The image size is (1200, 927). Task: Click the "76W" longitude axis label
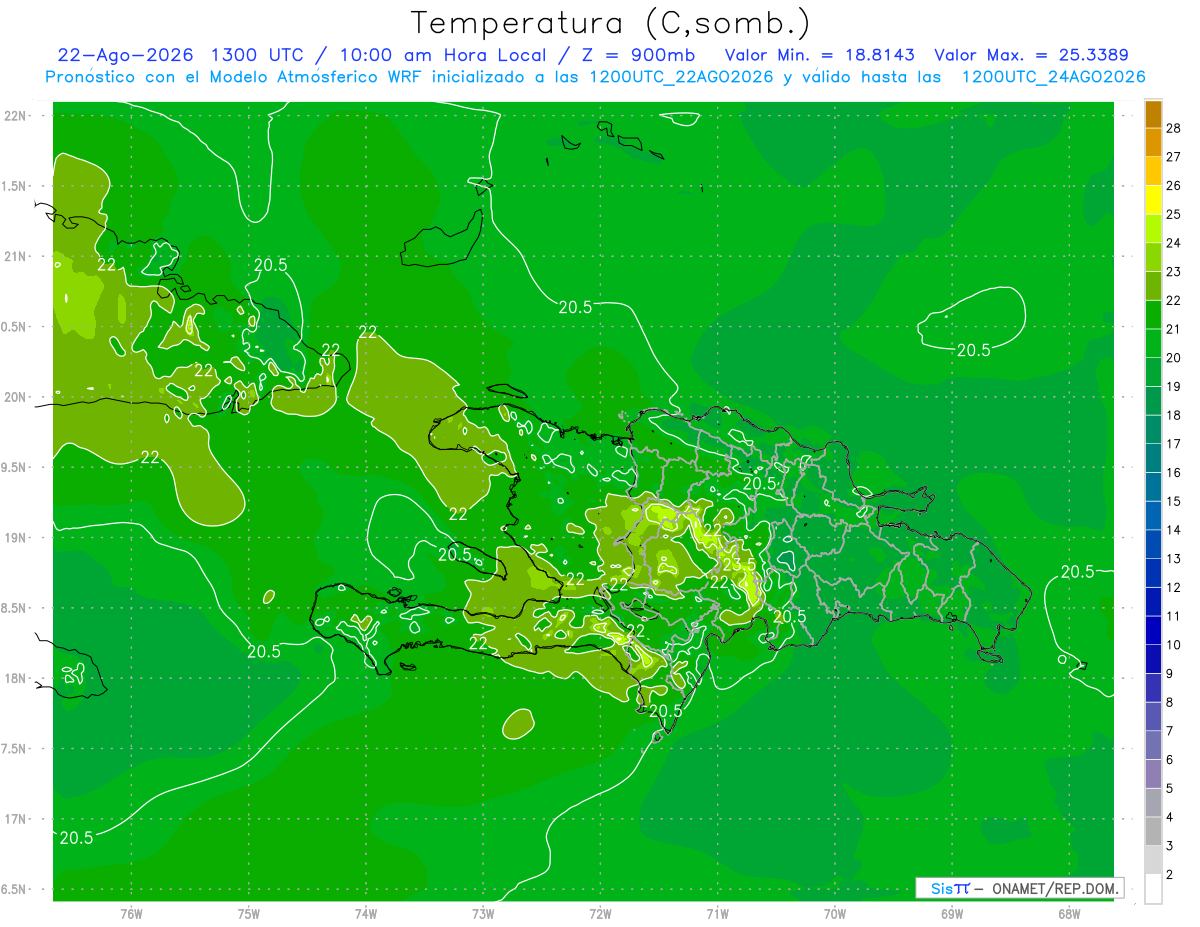[x=131, y=914]
